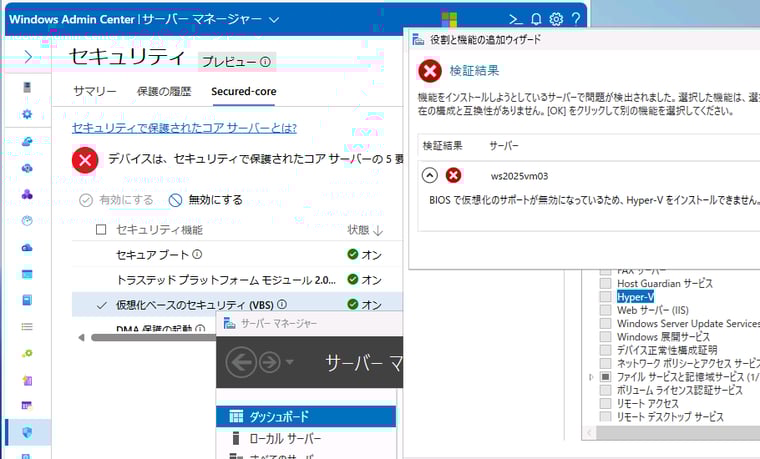The image size is (760, 459).
Task: Select the ネットワーク ポリシーとアクセス サービス label
Action: (x=688, y=364)
